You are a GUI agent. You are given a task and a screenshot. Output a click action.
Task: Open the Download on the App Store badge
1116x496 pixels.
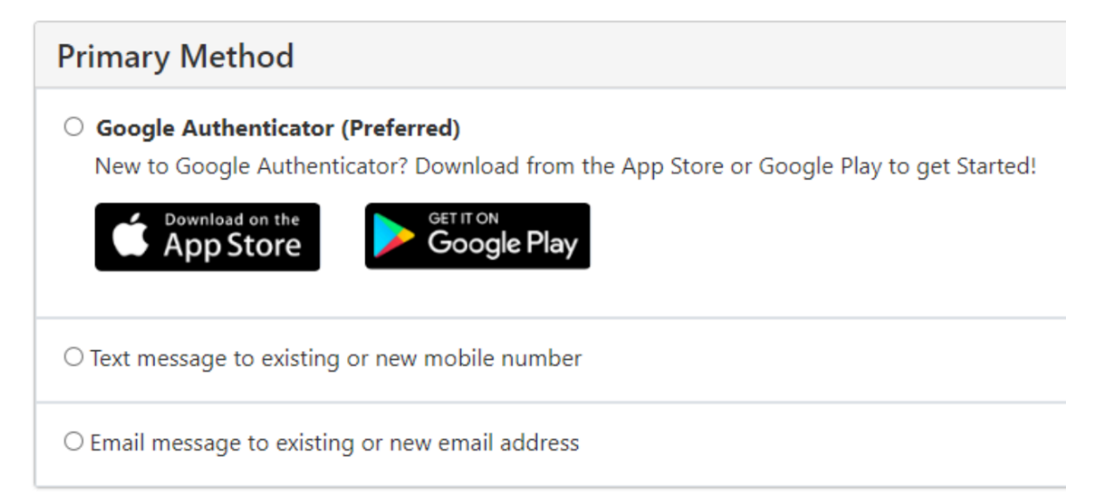(x=207, y=236)
